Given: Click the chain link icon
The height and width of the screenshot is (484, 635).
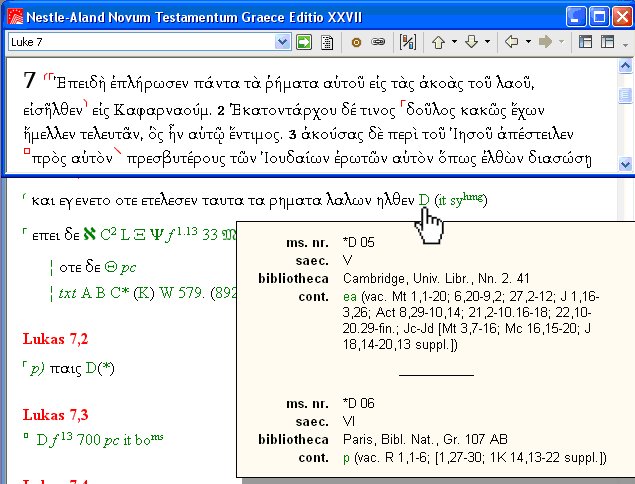Looking at the screenshot, I should (378, 42).
